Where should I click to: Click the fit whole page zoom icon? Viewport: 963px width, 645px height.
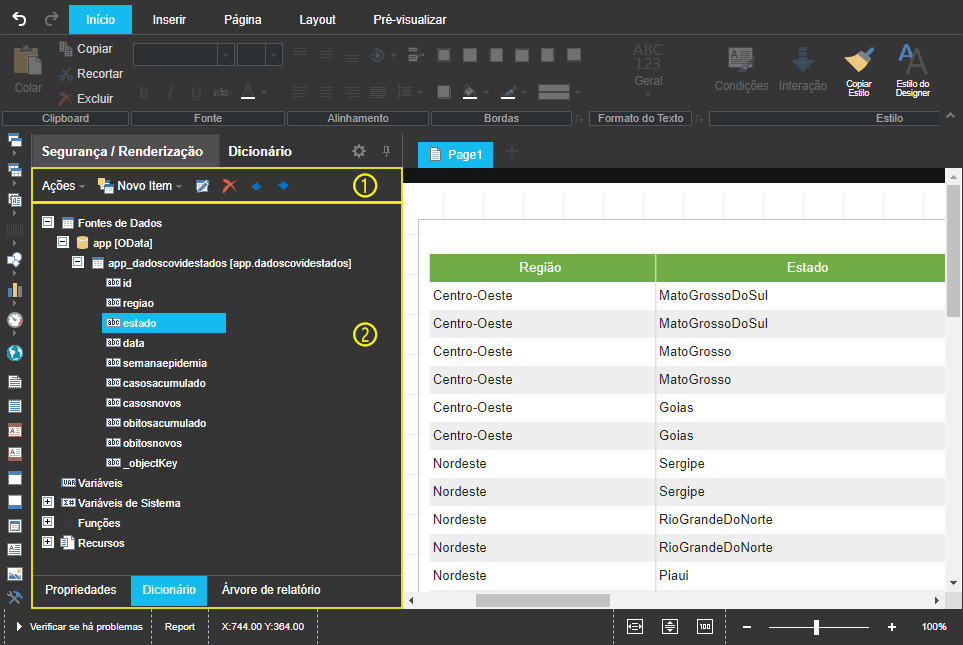(x=669, y=627)
